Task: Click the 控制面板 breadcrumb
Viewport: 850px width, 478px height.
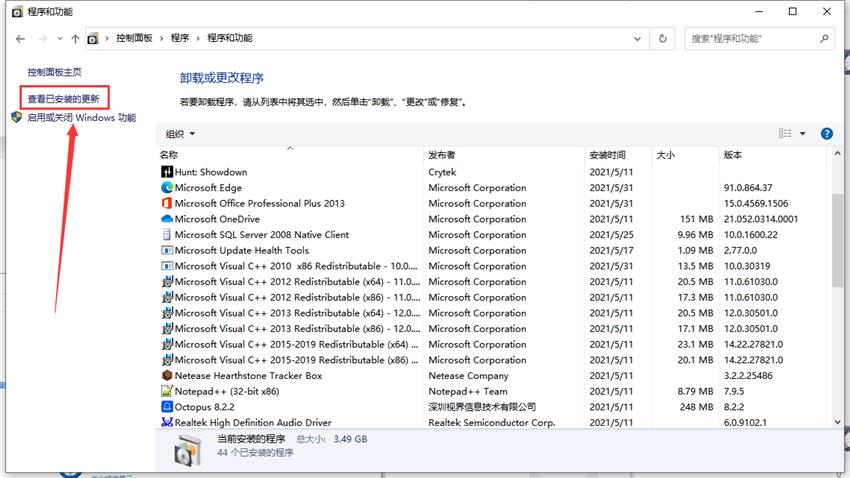Action: pos(134,38)
